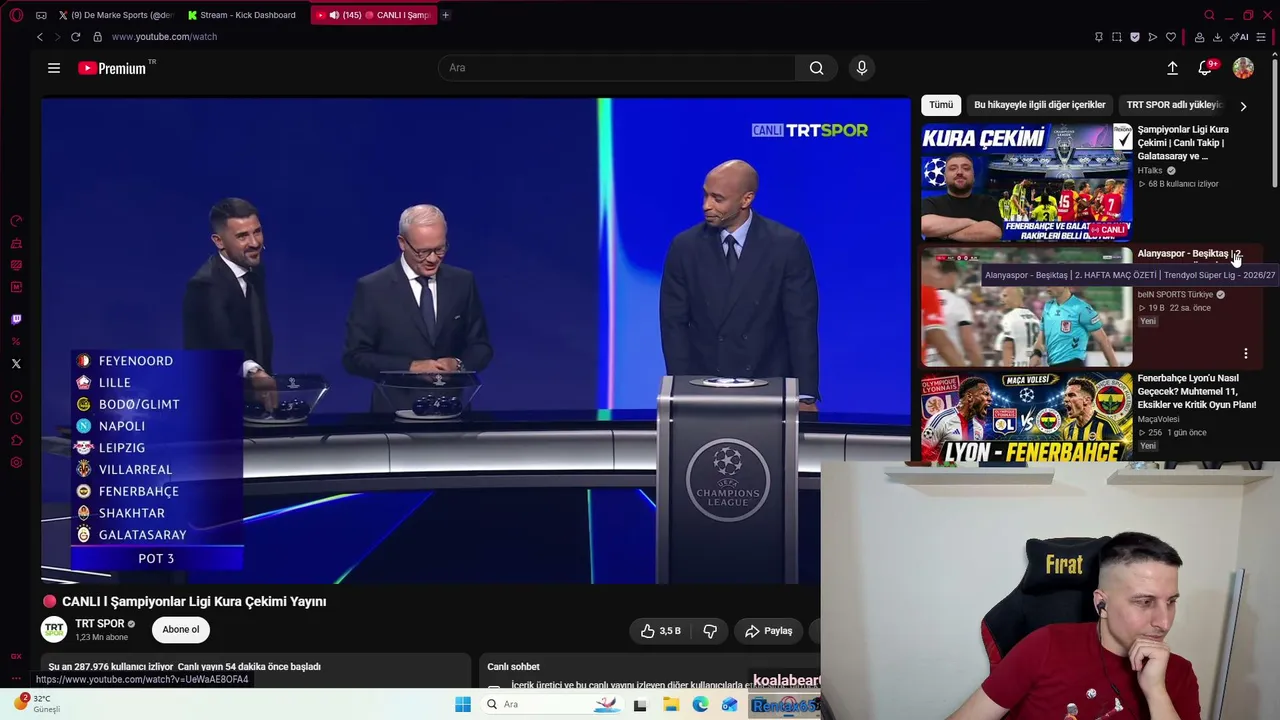Click the live video player
This screenshot has width=1280, height=720.
click(476, 340)
